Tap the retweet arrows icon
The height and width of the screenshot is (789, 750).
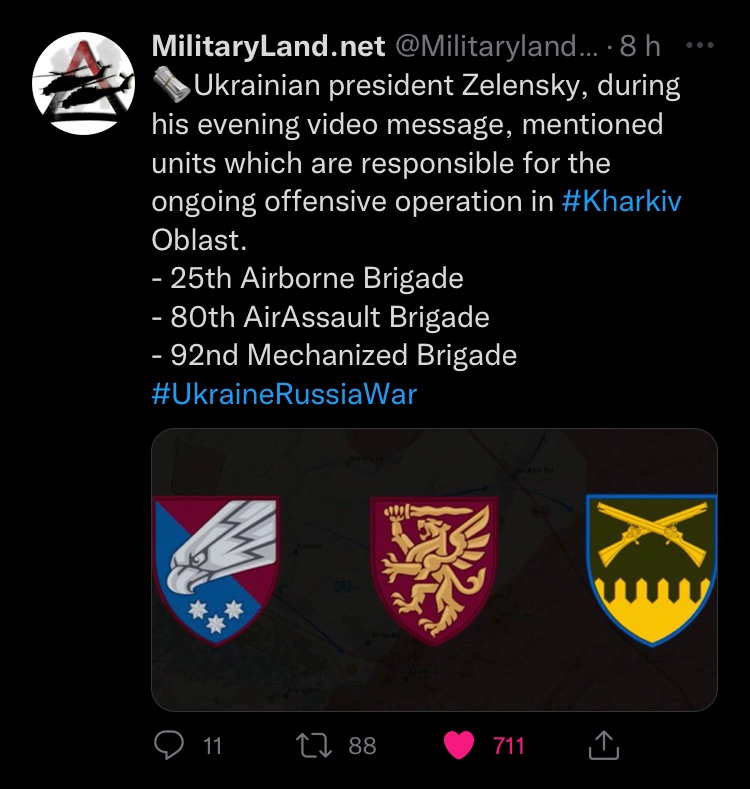[x=315, y=744]
